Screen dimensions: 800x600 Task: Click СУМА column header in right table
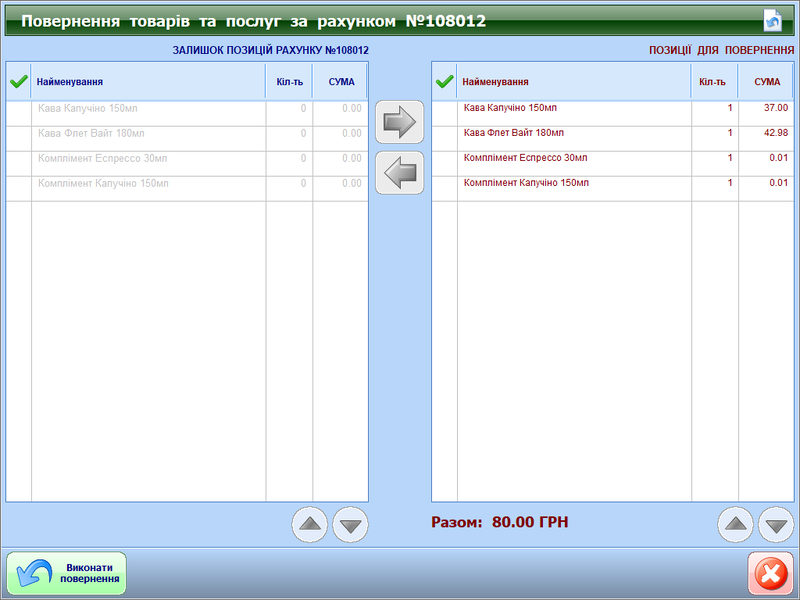tap(766, 82)
